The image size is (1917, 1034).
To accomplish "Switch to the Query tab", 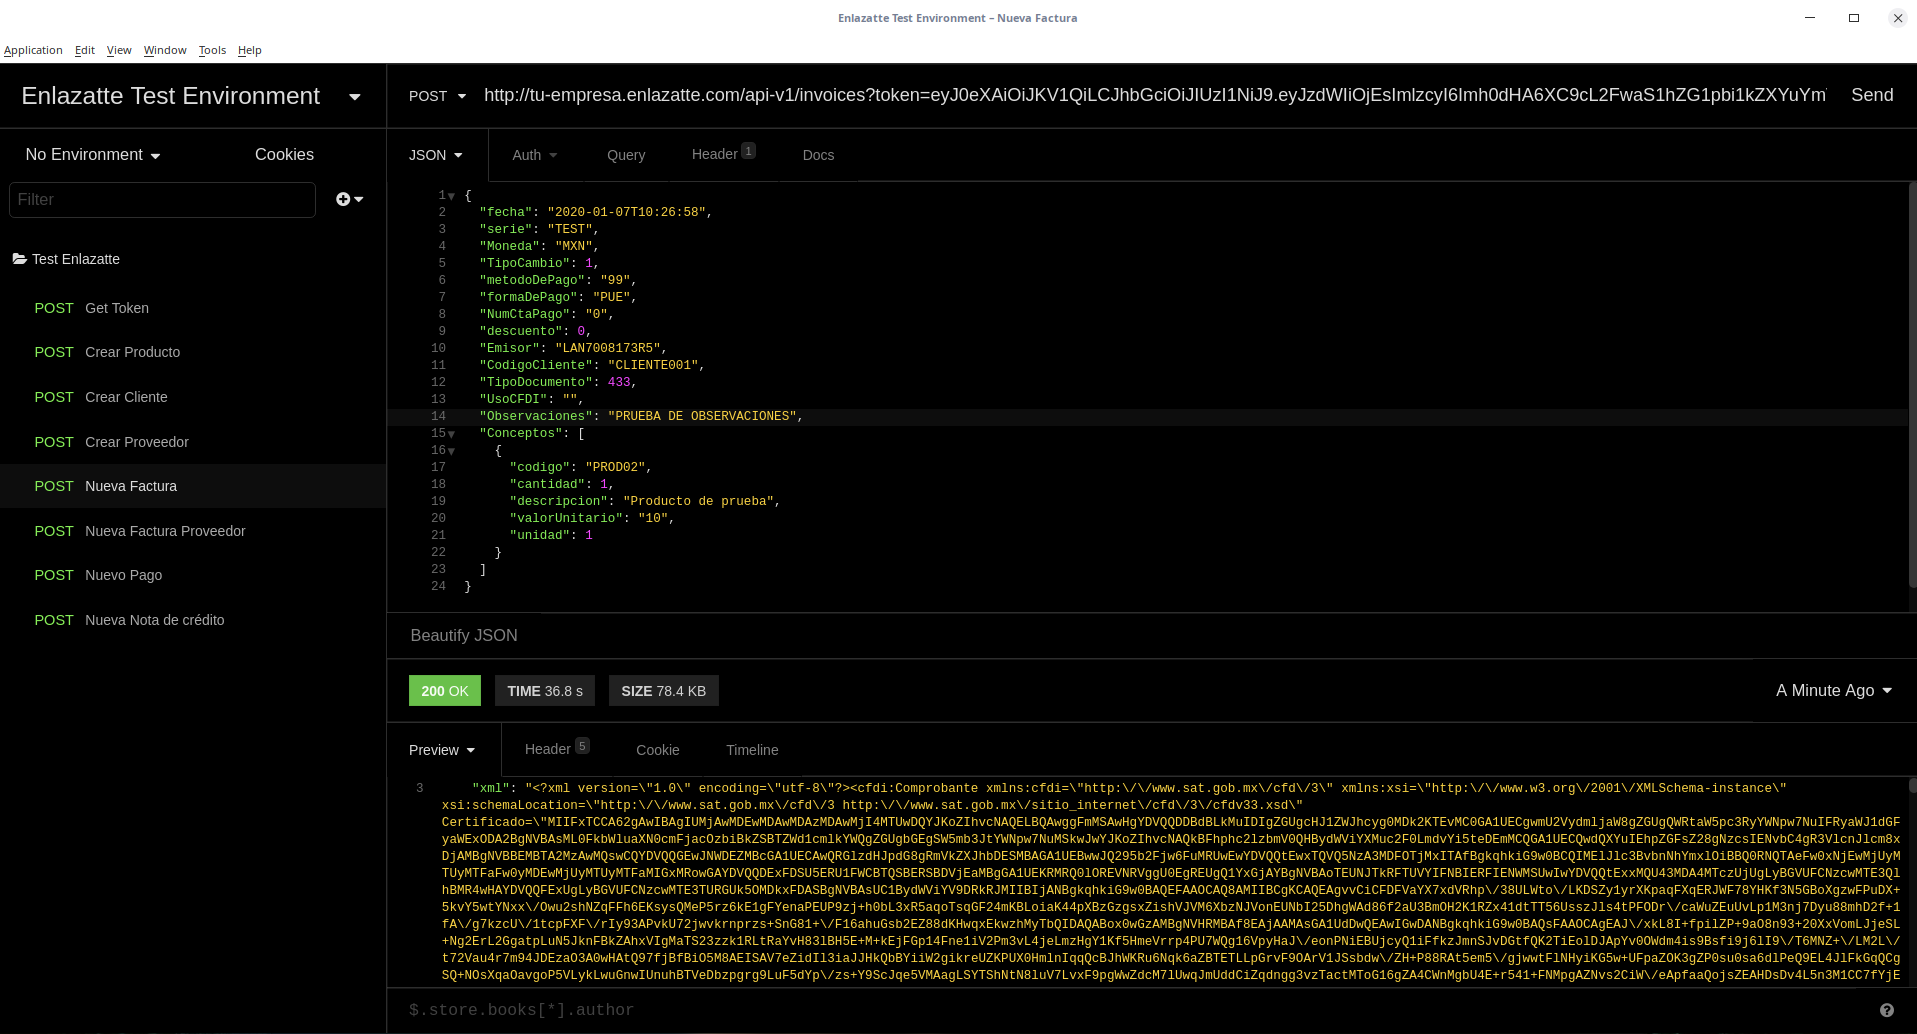I will [626, 155].
